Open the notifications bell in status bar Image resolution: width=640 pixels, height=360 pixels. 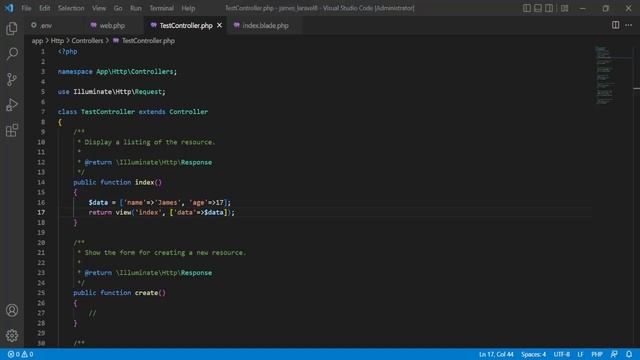click(x=629, y=354)
